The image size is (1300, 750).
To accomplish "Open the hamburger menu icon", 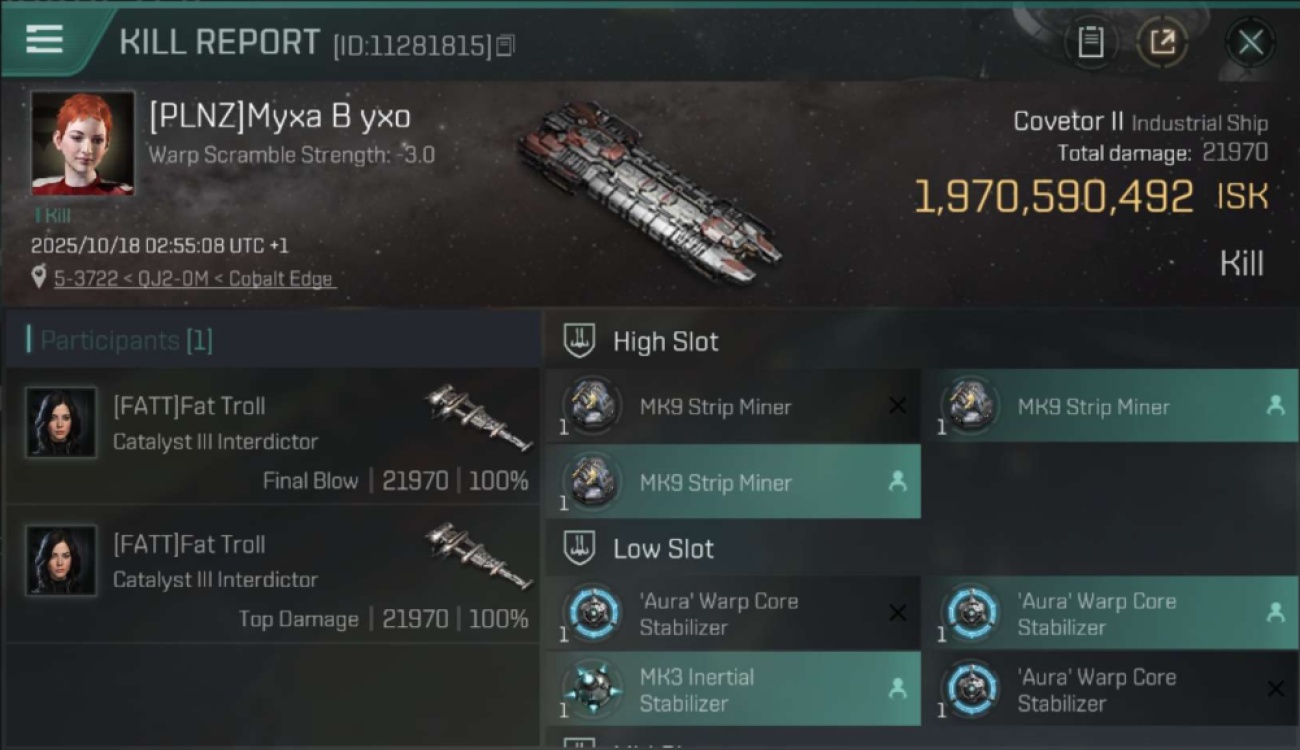I will (x=44, y=39).
